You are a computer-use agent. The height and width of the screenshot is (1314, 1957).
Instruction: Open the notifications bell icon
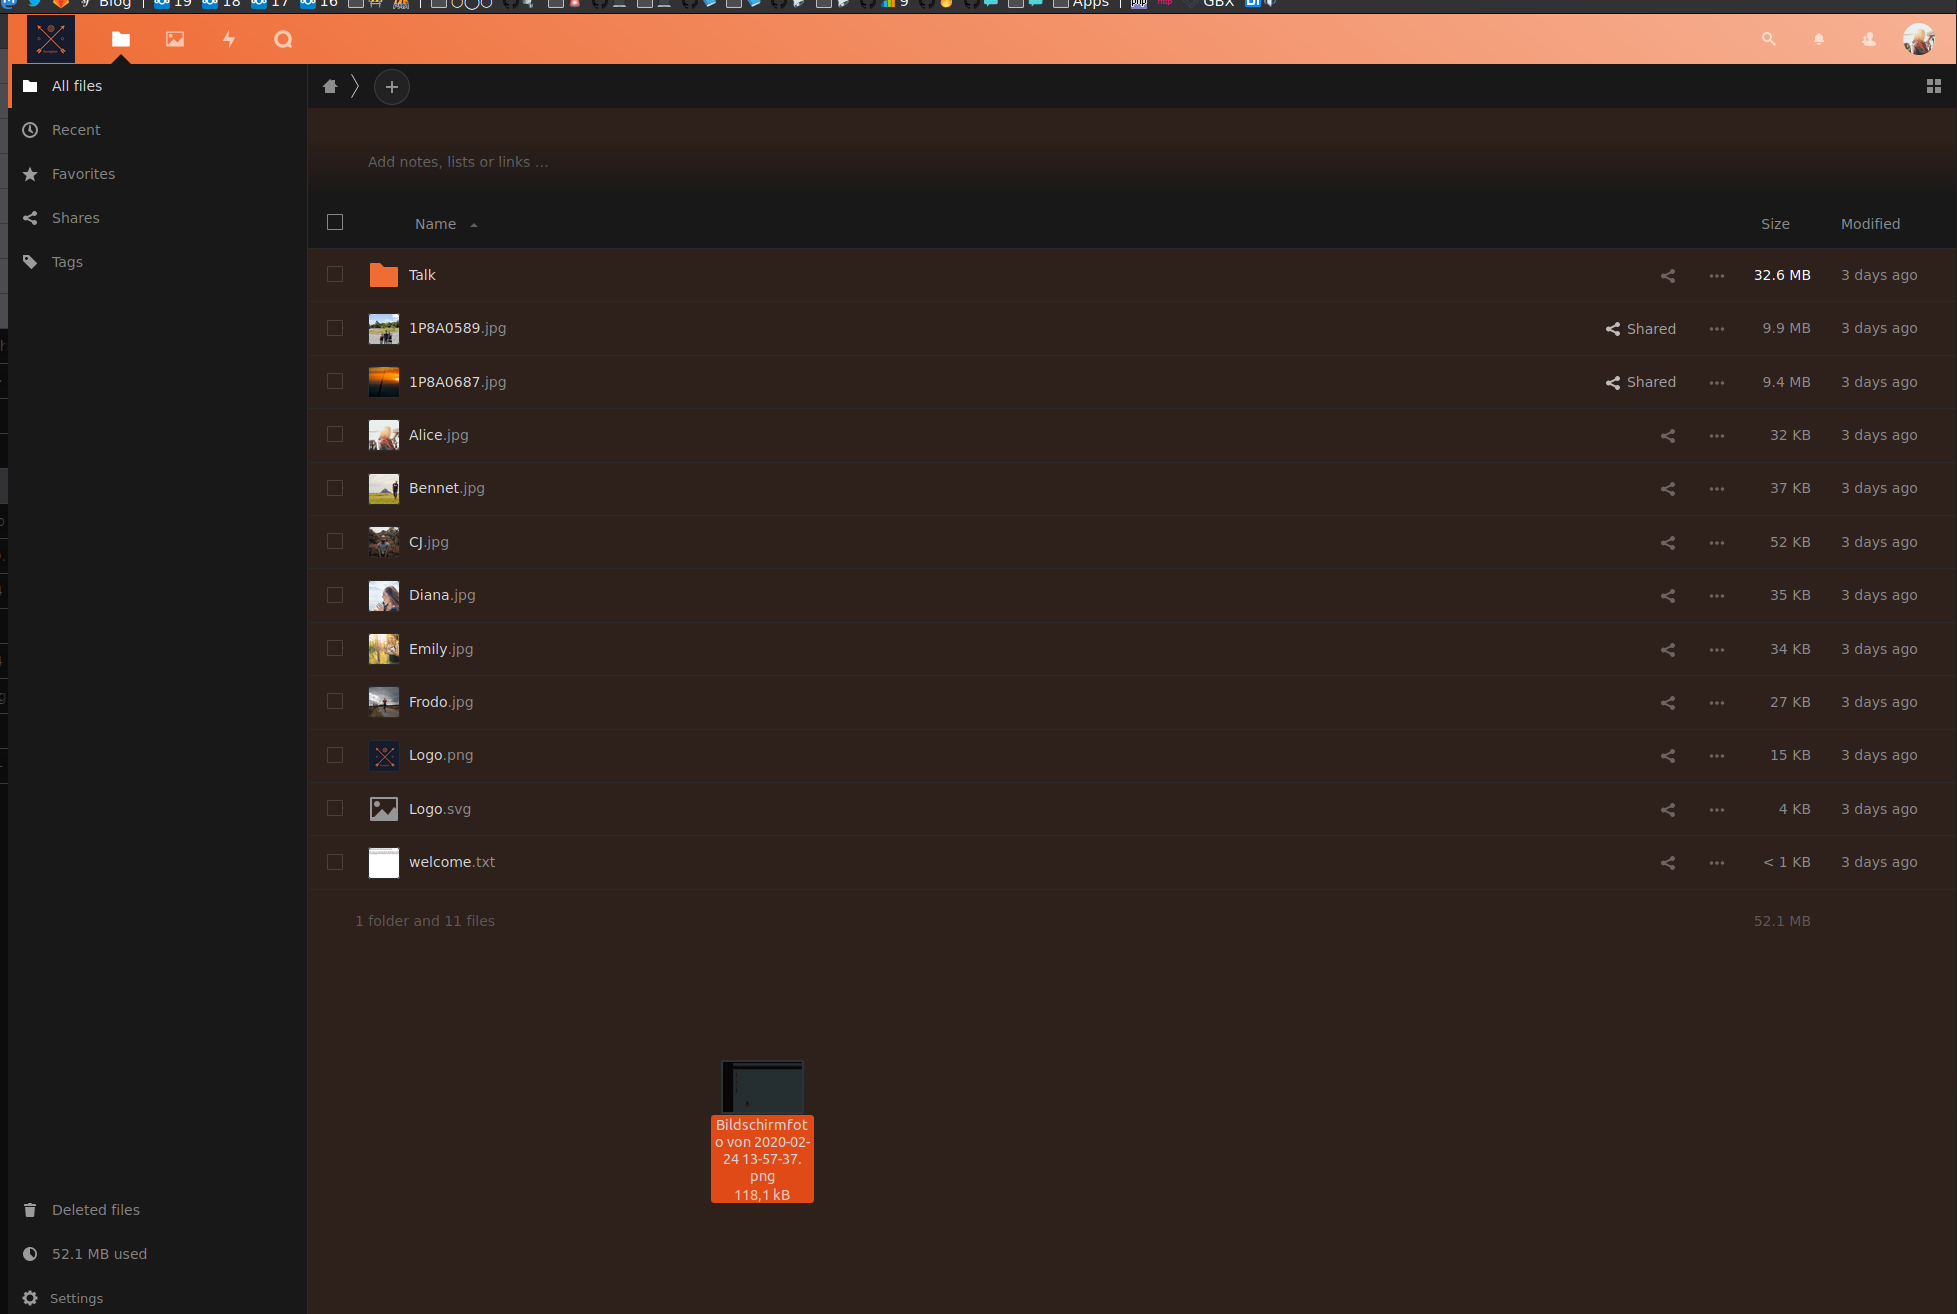1818,39
